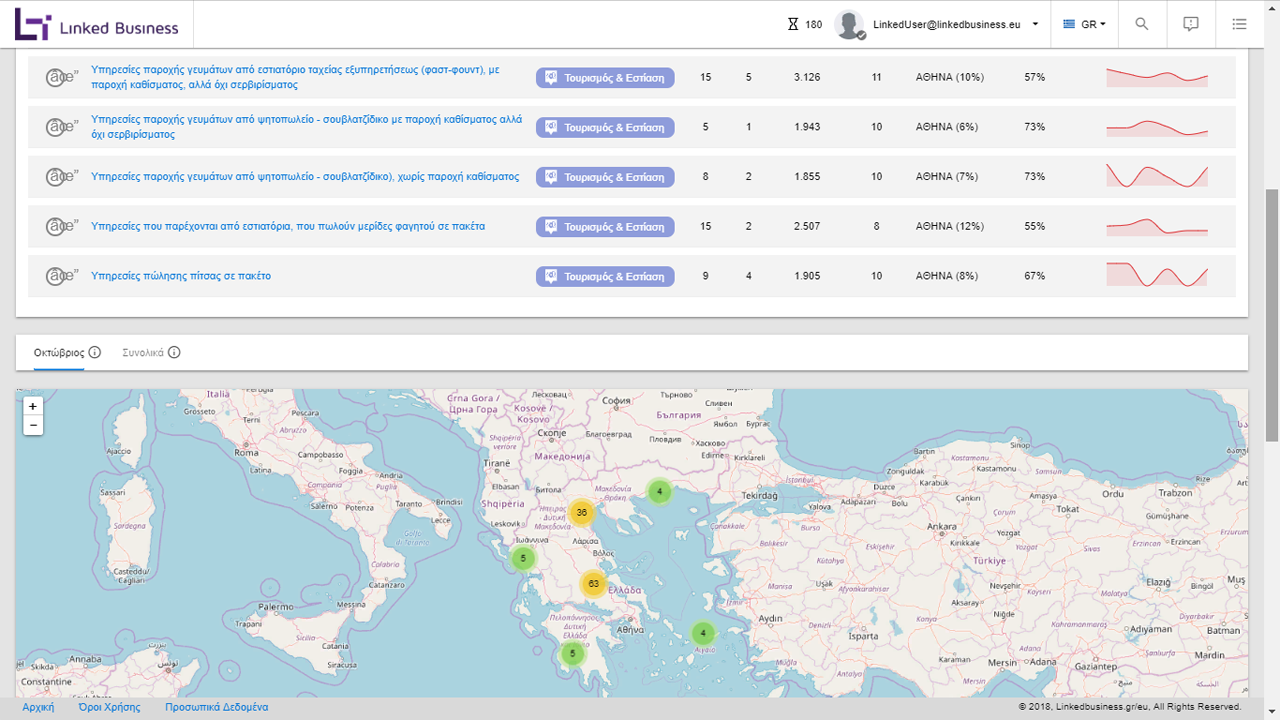Open link Υπηρεσίες παροχής γευμάτων από εστιατόριο ταχείας εξυπηρετήσεως
The height and width of the screenshot is (720, 1280).
tap(295, 77)
